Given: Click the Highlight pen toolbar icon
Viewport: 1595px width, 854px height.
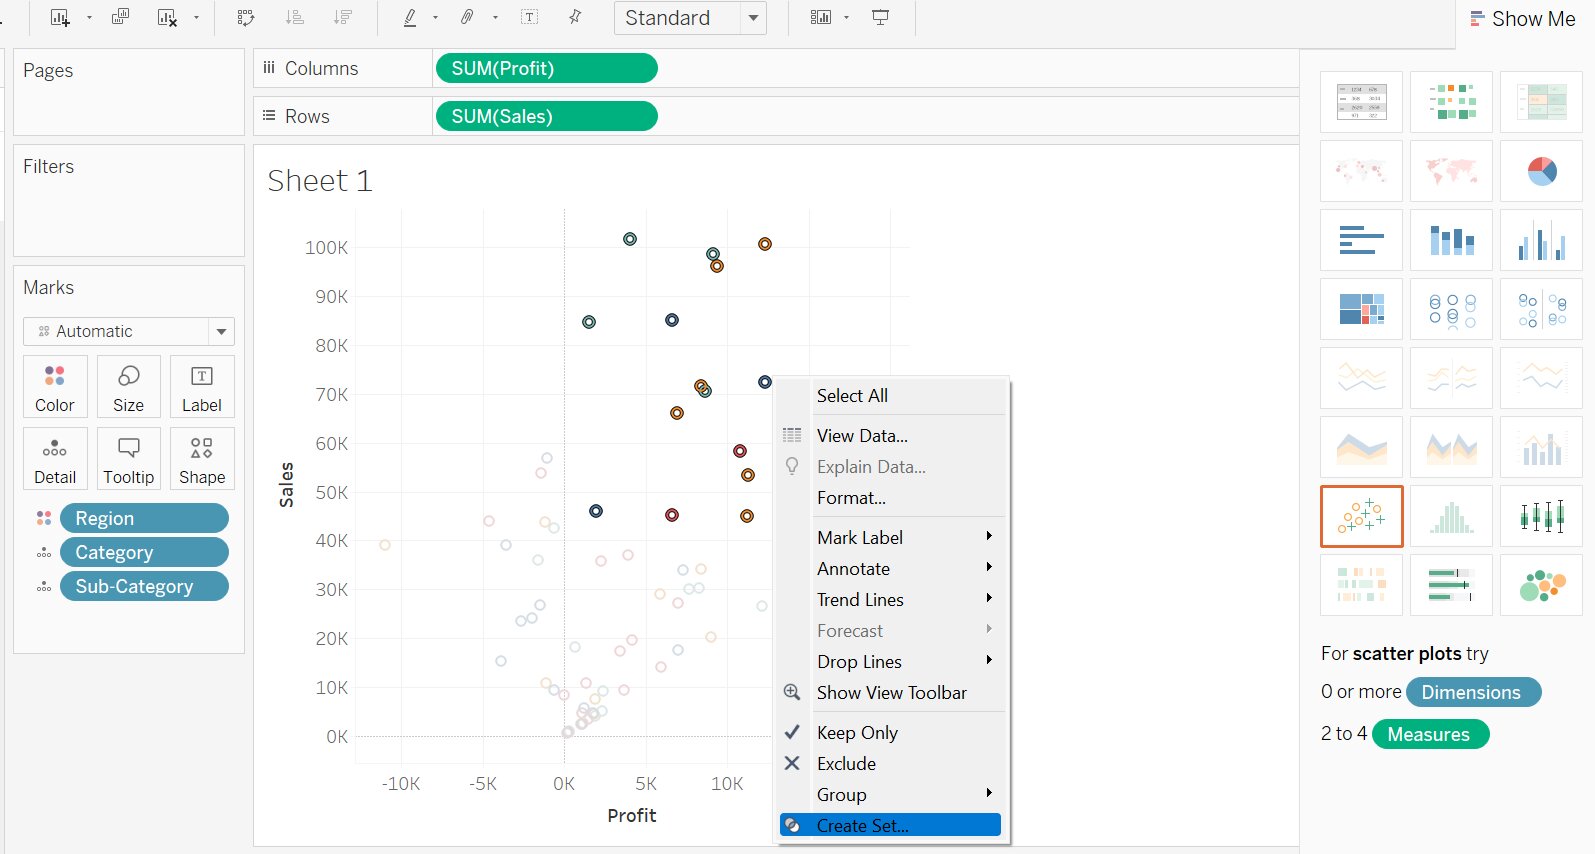Looking at the screenshot, I should (410, 18).
